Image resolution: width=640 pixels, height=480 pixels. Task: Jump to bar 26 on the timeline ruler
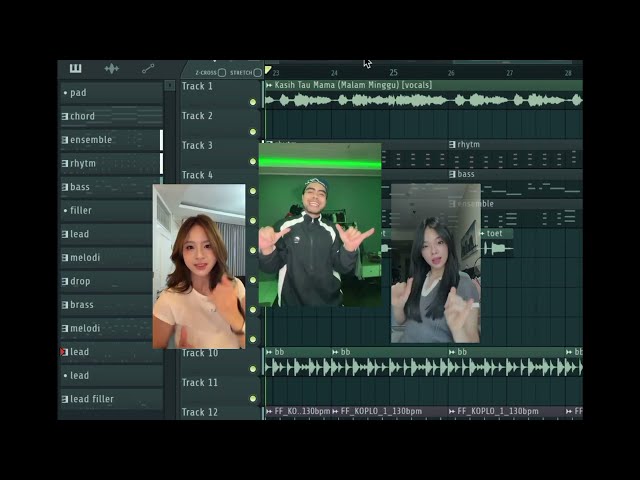click(x=451, y=73)
